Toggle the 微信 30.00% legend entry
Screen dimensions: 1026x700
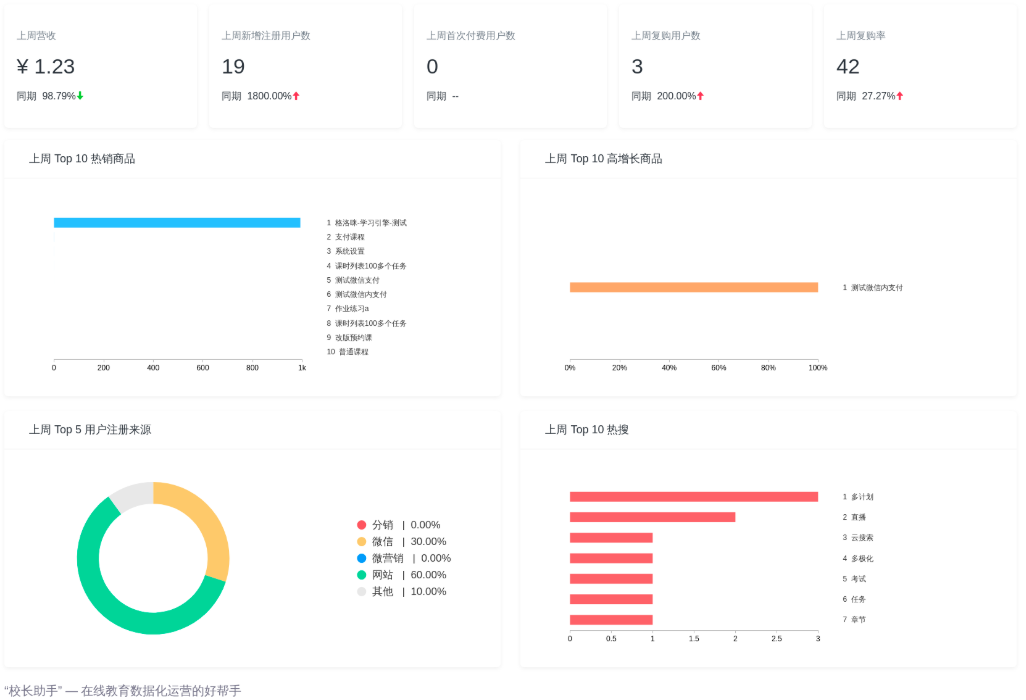coord(401,541)
